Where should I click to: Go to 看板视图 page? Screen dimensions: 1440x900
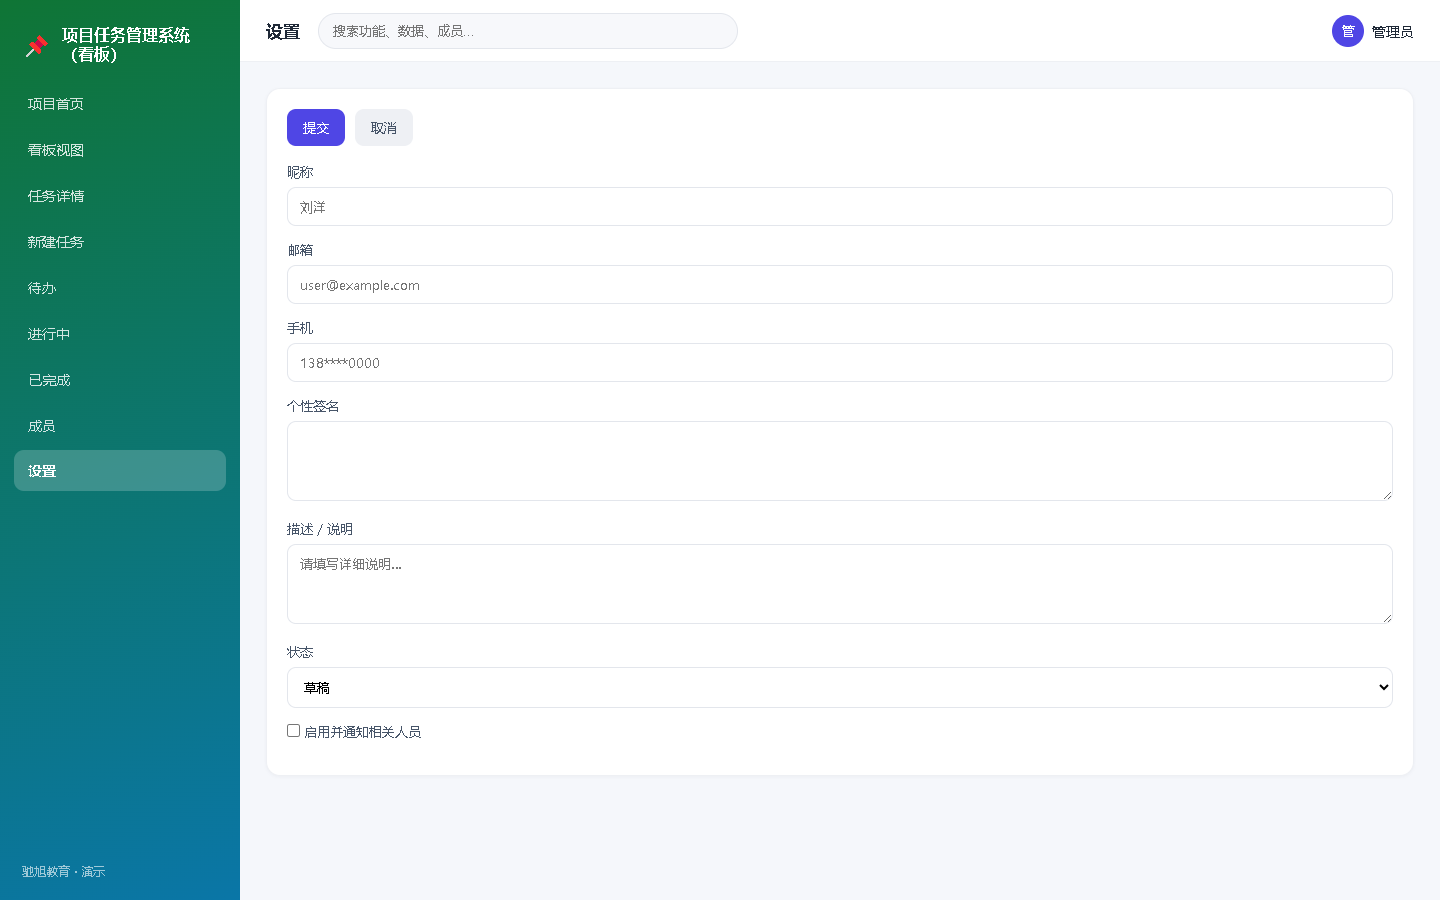click(120, 150)
